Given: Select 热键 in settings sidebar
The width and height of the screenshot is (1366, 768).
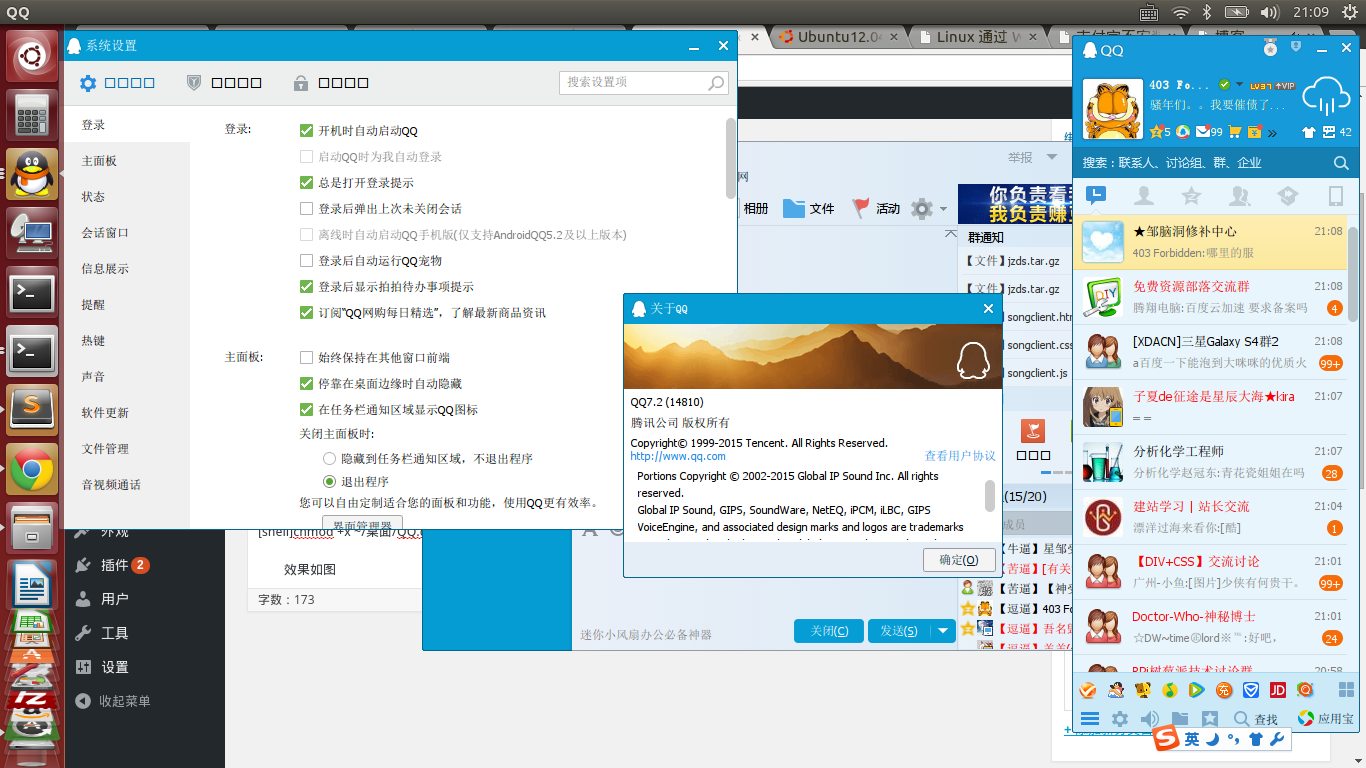Looking at the screenshot, I should coord(94,341).
